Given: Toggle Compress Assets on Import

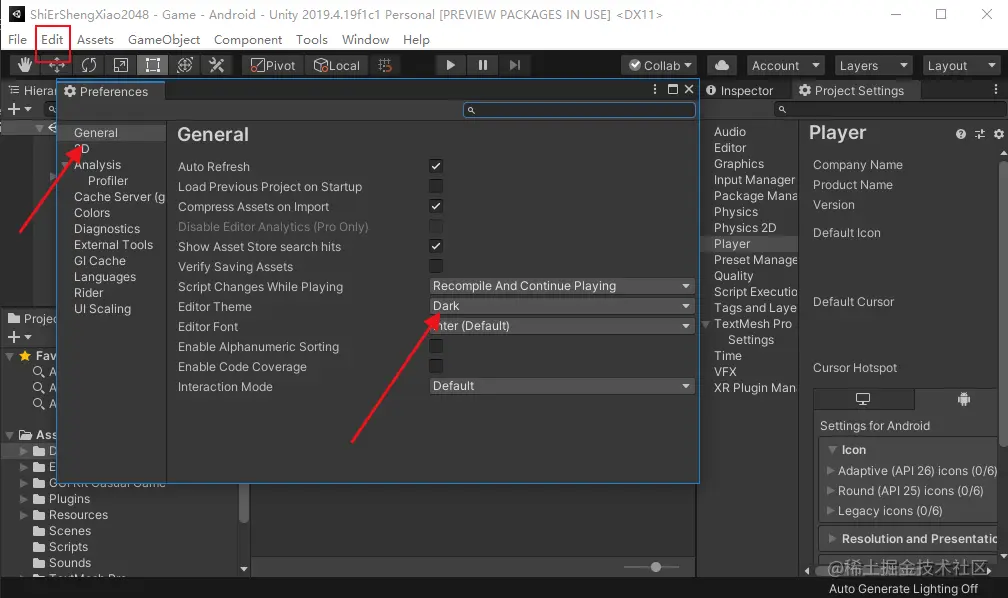Looking at the screenshot, I should [436, 206].
